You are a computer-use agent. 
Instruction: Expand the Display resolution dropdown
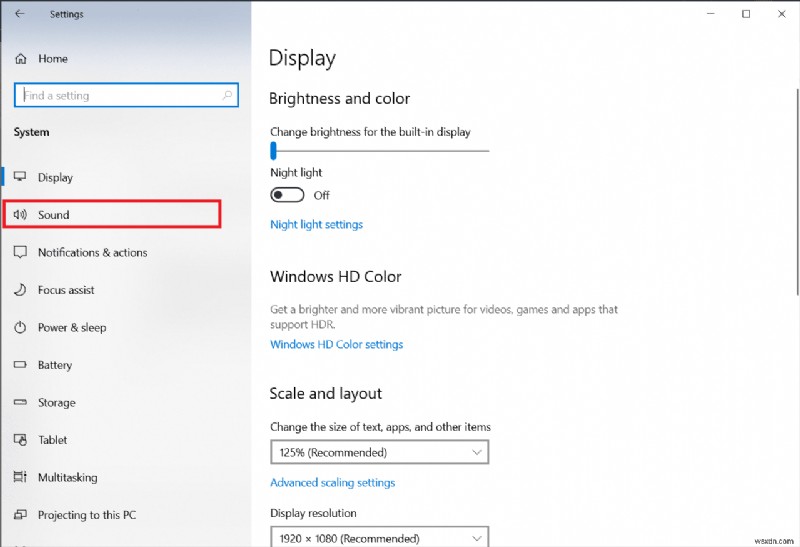(379, 537)
